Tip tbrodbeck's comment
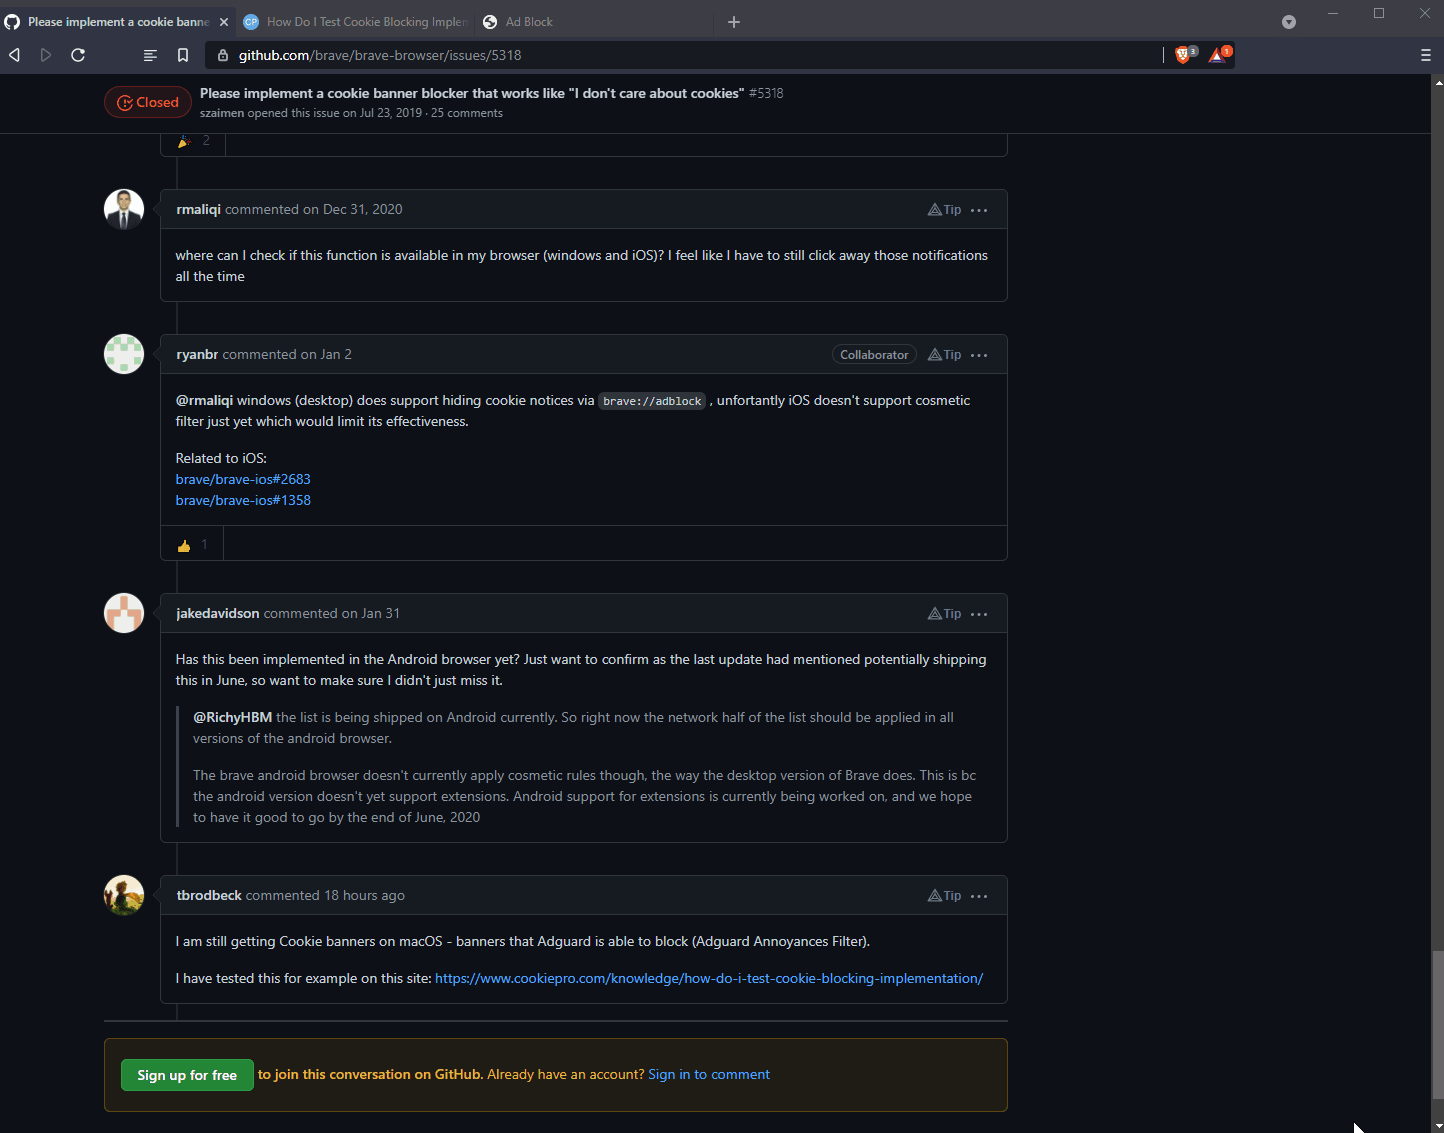The width and height of the screenshot is (1444, 1133). [944, 895]
